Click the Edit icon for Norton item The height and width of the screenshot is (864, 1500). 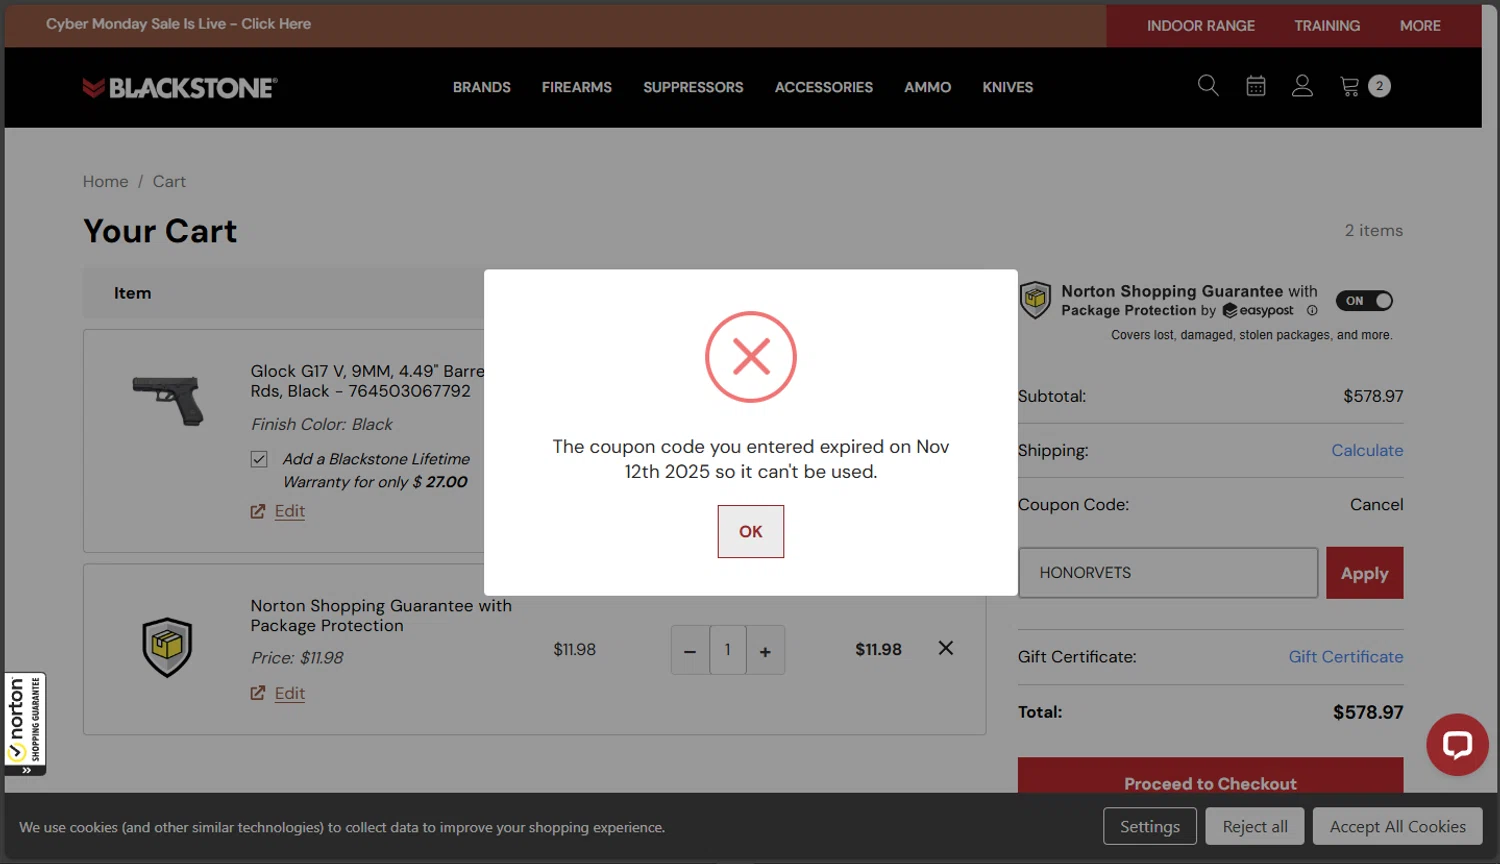click(258, 693)
